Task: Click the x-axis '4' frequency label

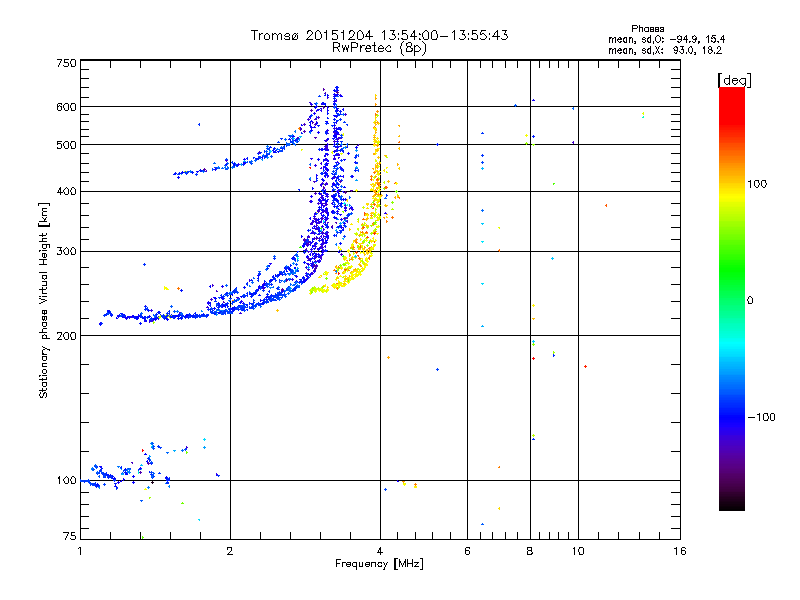Action: pos(380,551)
